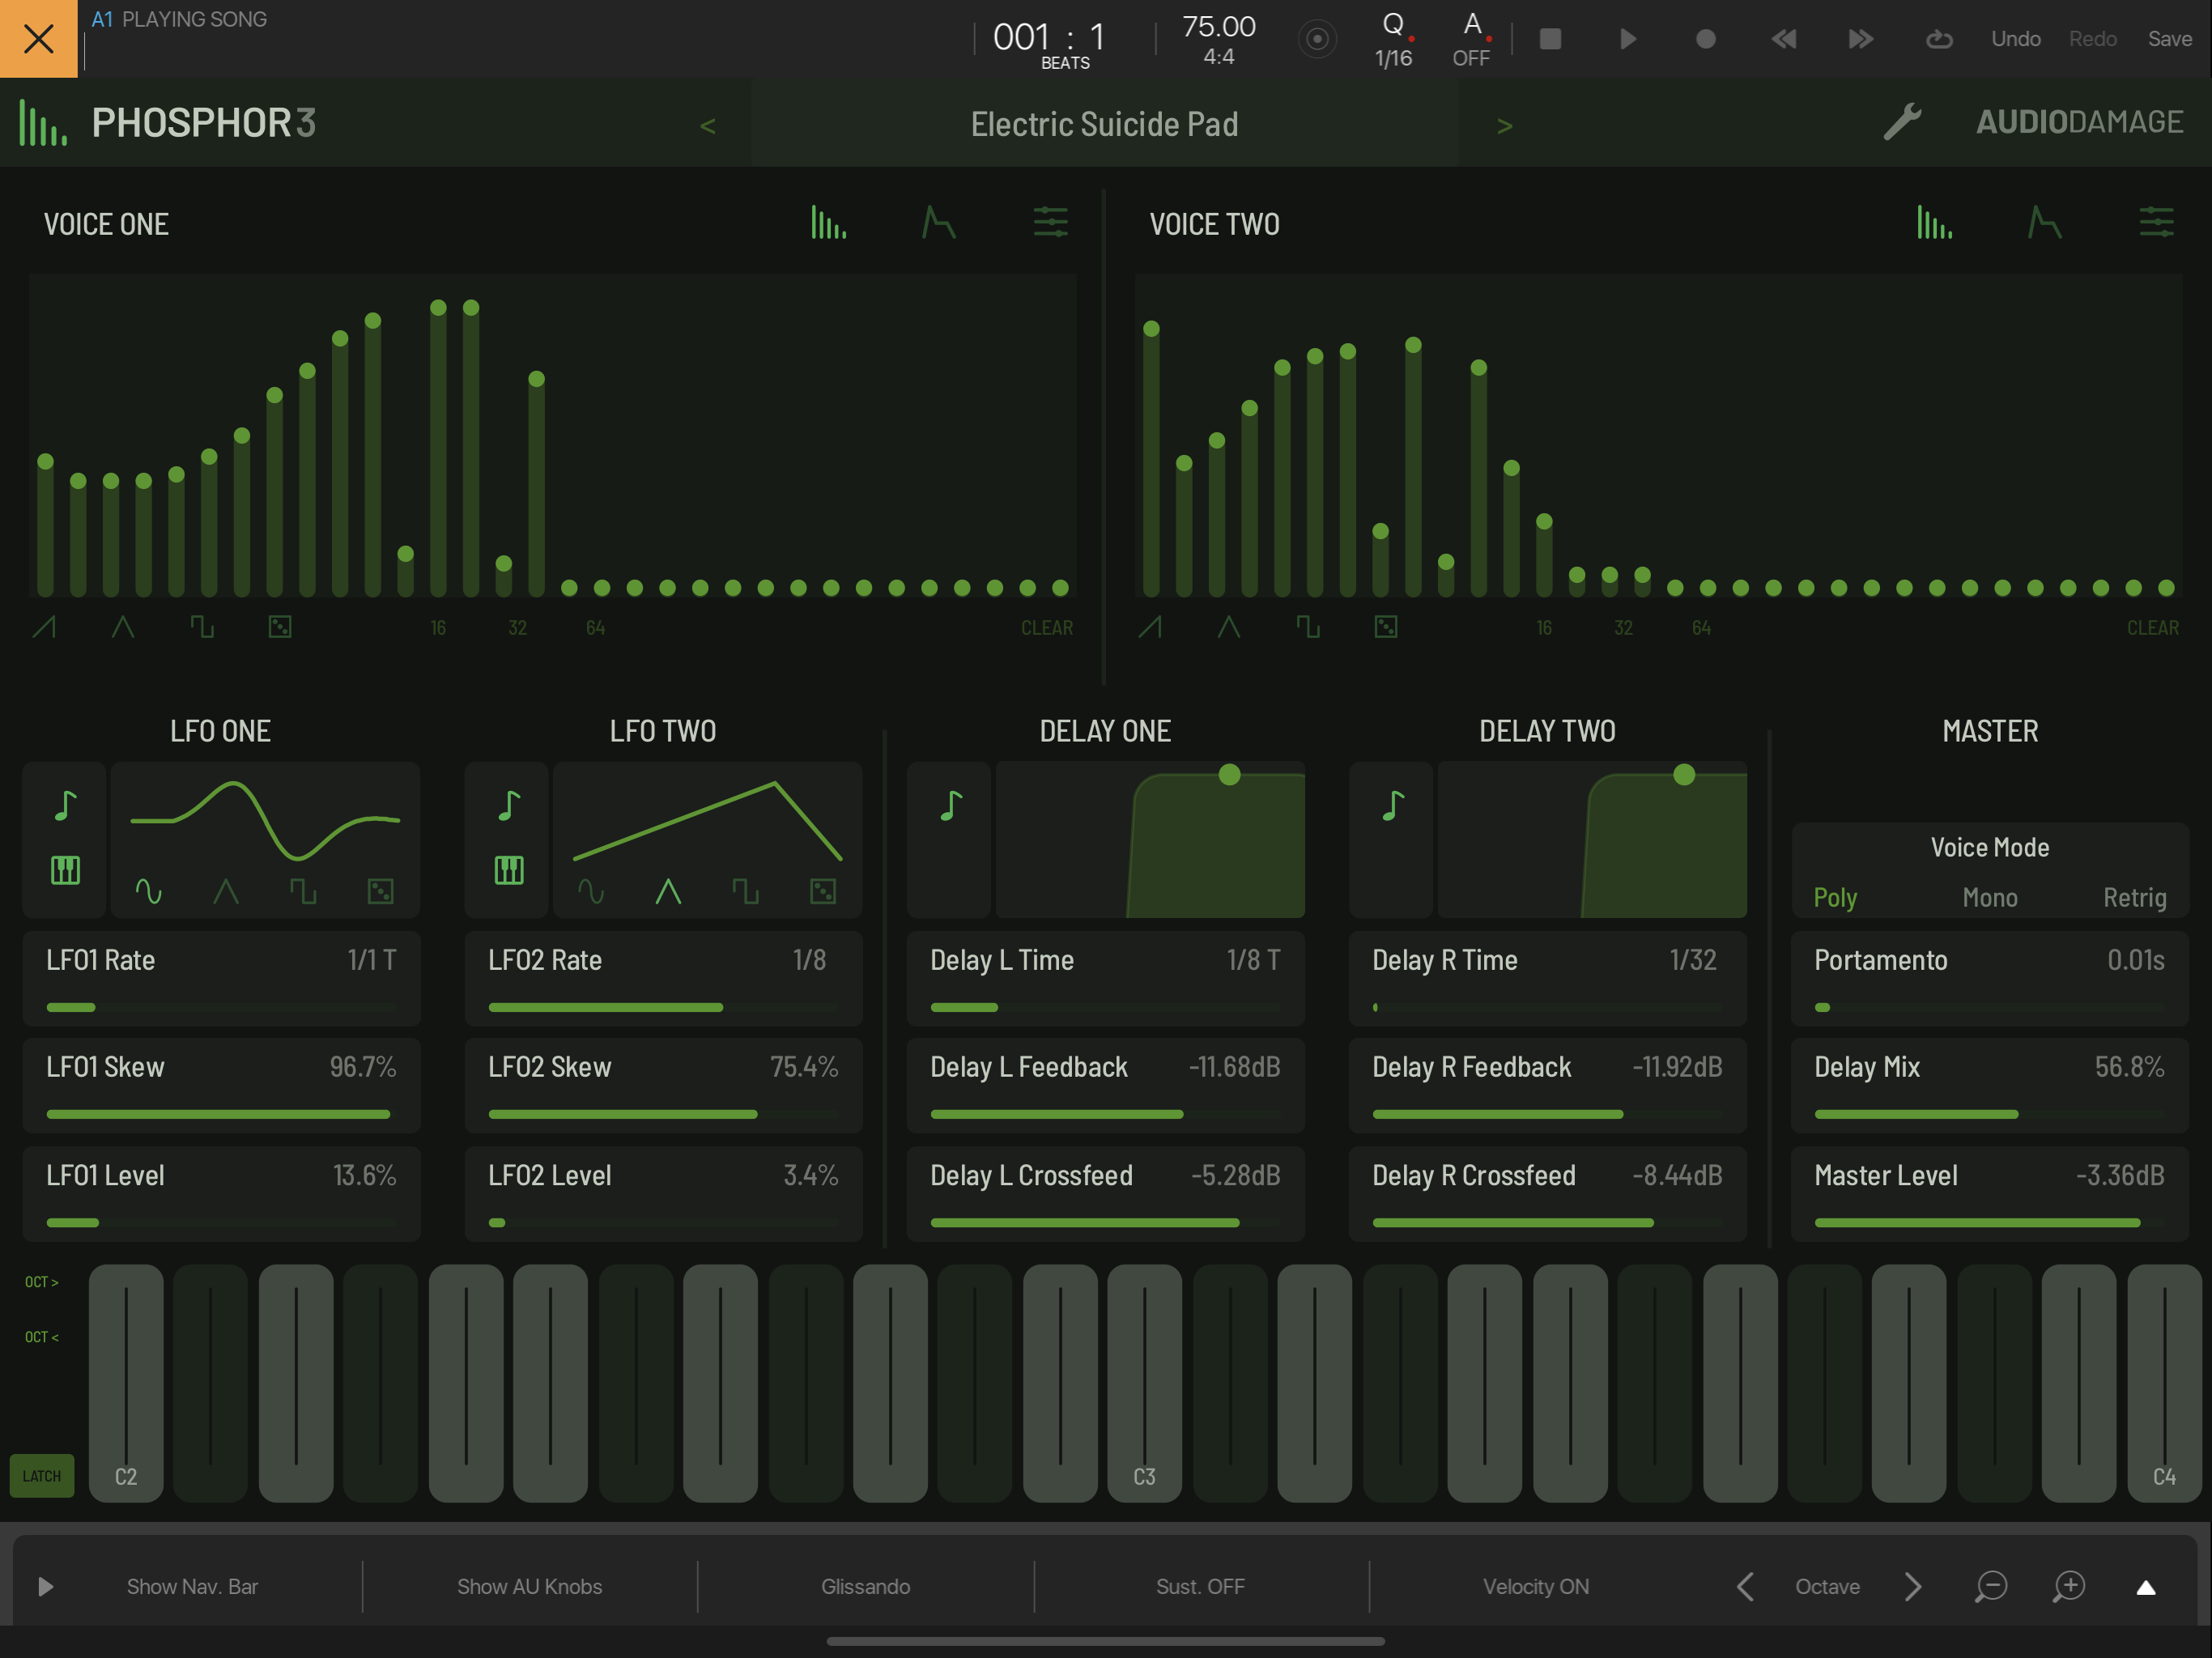Expand bottom toolbar with up triangle
The image size is (2212, 1658).
click(2145, 1587)
